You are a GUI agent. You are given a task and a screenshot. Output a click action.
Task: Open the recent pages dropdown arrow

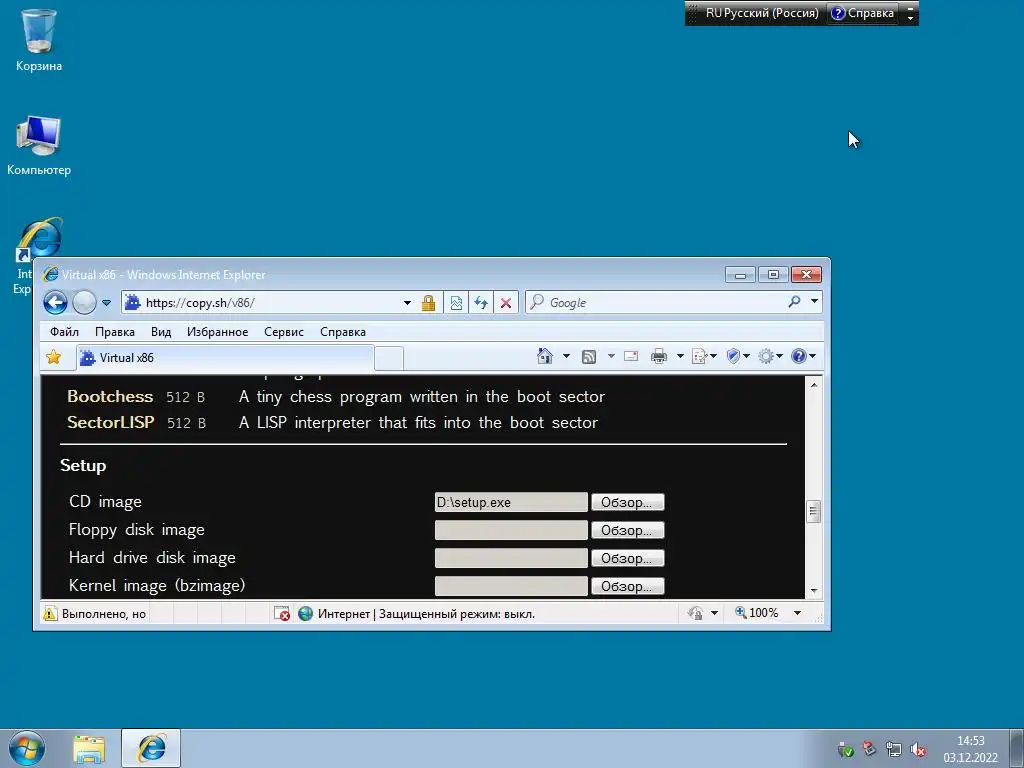click(x=106, y=303)
